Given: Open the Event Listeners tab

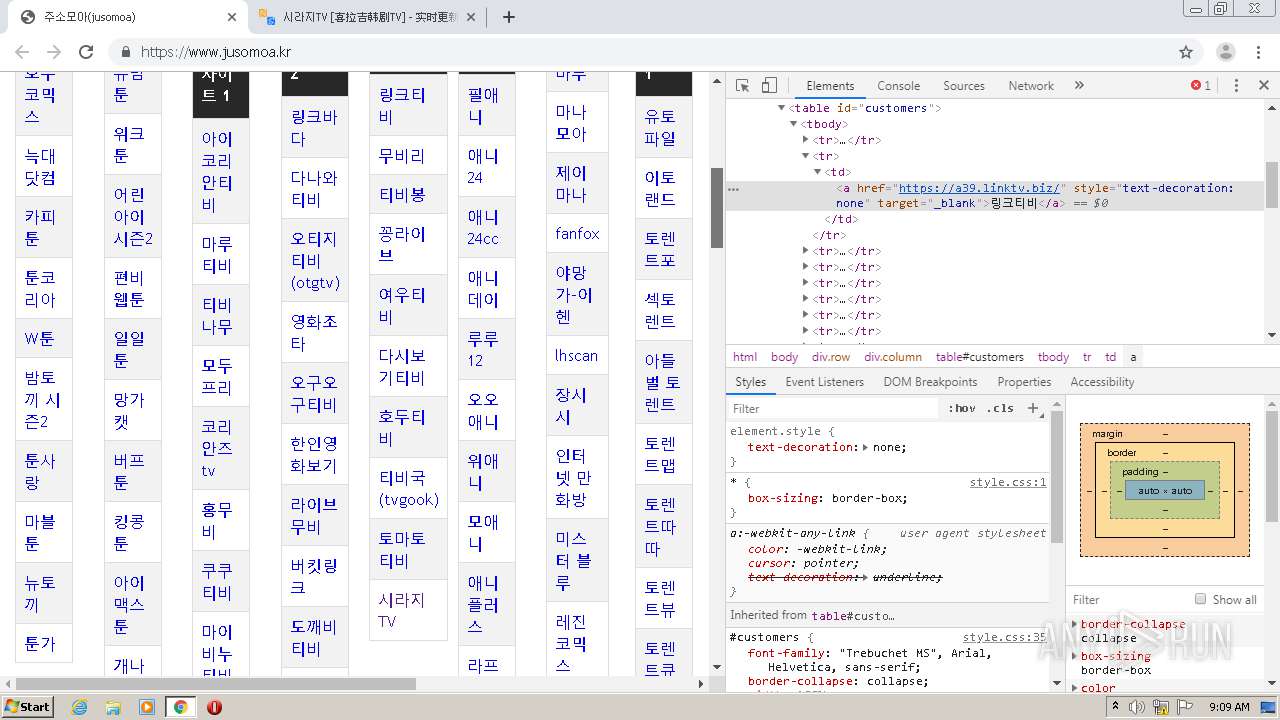Looking at the screenshot, I should point(824,382).
